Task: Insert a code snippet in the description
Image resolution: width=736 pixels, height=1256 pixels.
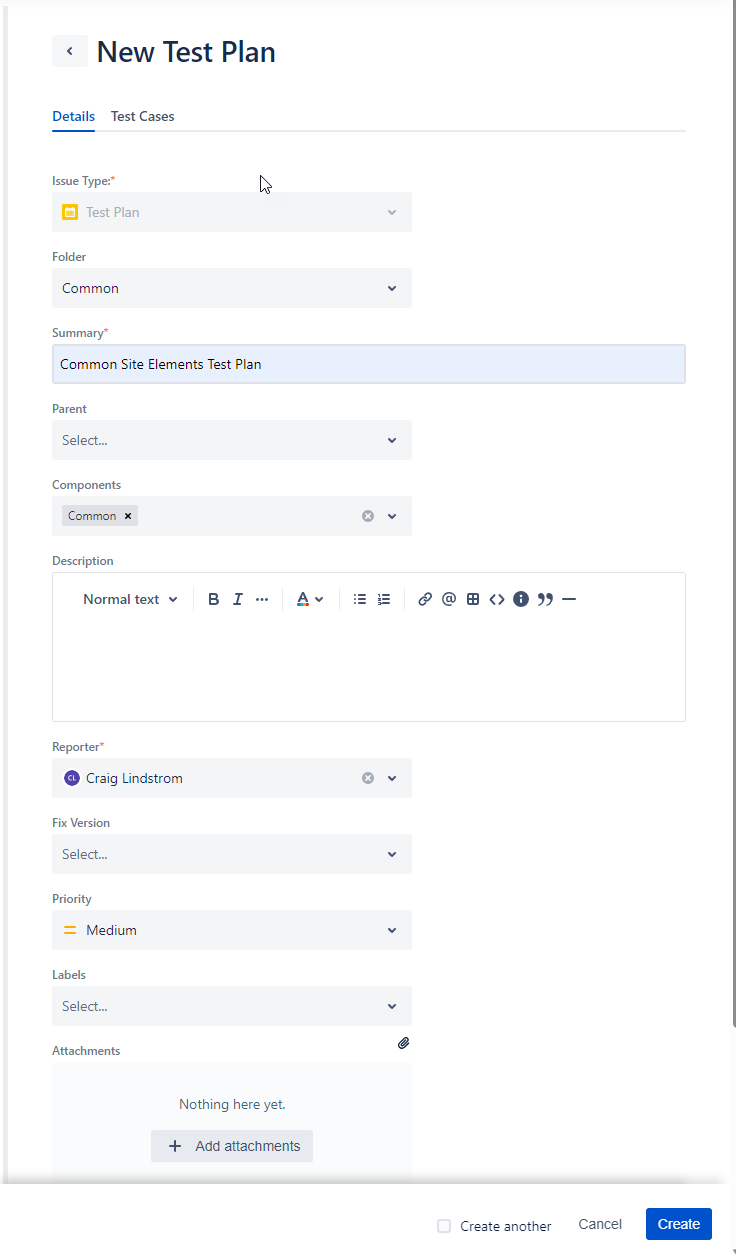Action: [x=497, y=598]
